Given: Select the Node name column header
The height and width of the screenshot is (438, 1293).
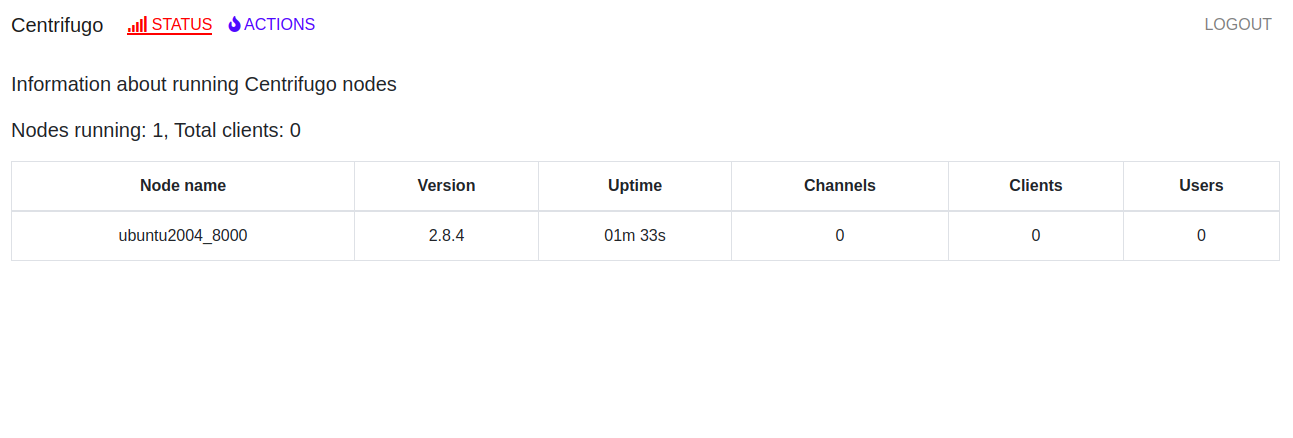Looking at the screenshot, I should pyautogui.click(x=183, y=186).
